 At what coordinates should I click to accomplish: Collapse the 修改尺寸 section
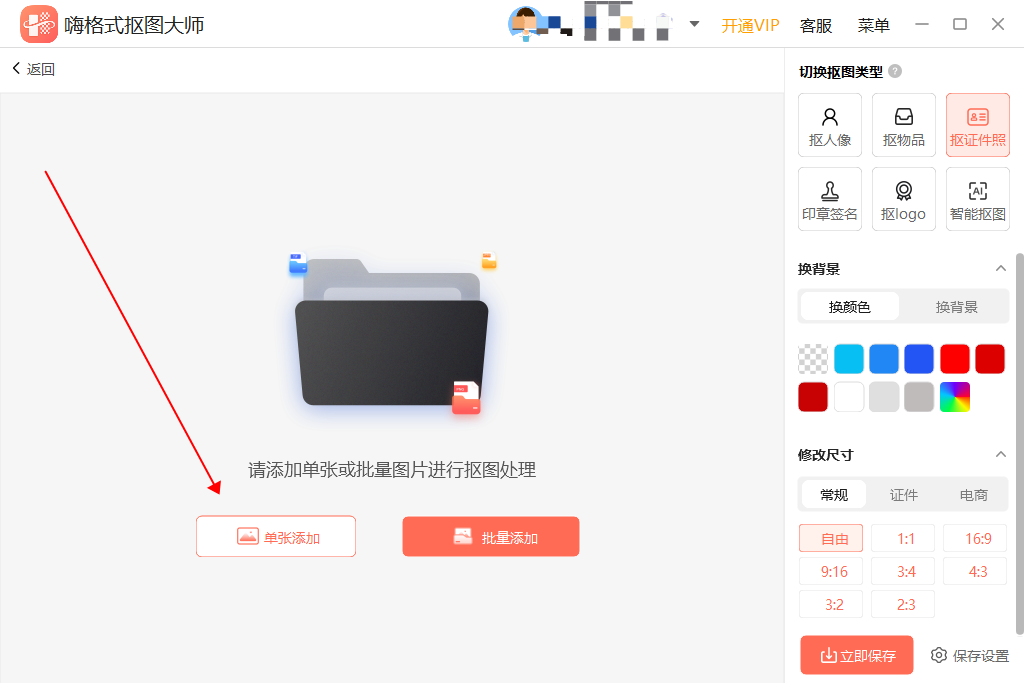[x=1000, y=454]
